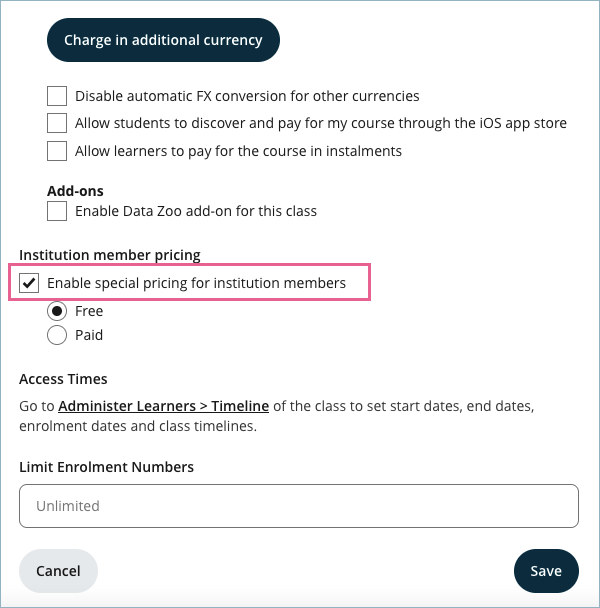Image resolution: width=600 pixels, height=608 pixels.
Task: Click the Access Times heading
Action: point(63,379)
